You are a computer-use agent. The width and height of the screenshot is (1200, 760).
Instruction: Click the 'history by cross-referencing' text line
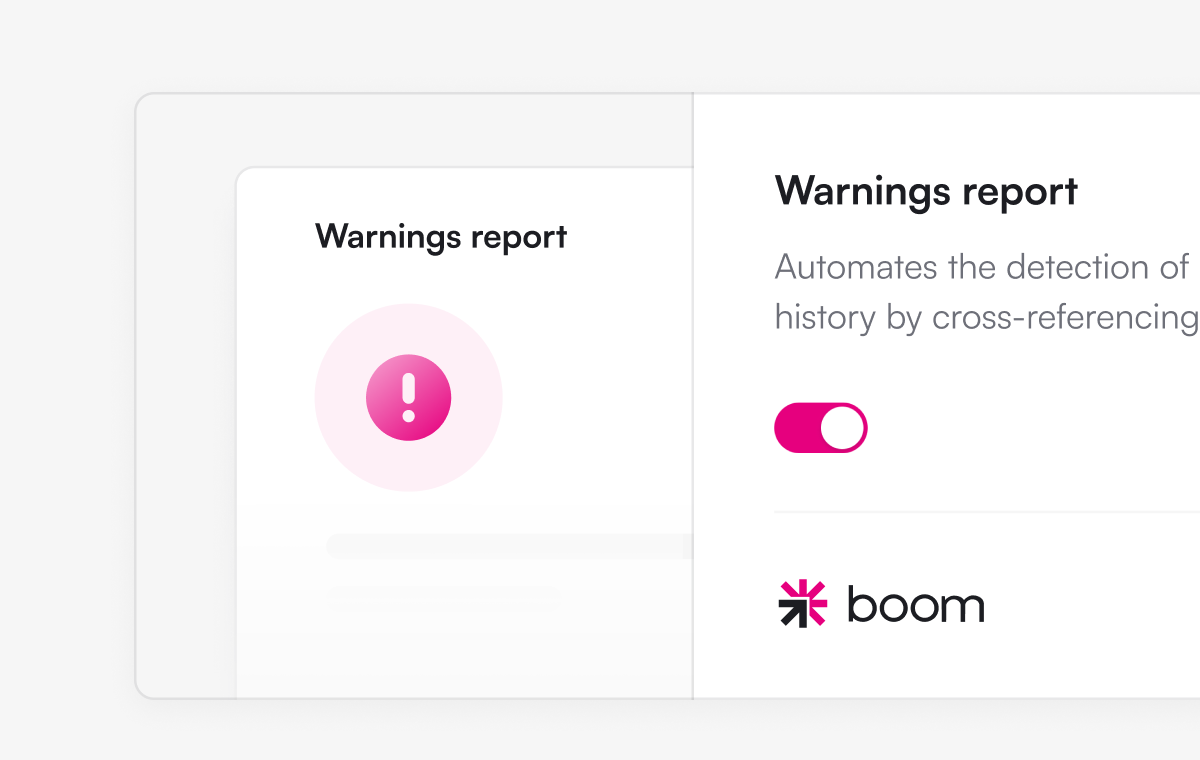(x=987, y=317)
